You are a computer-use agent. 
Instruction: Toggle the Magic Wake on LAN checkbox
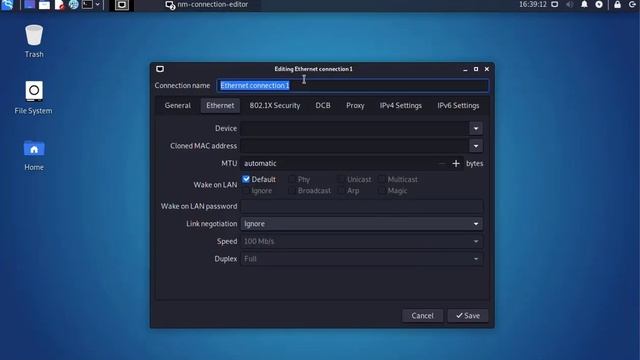click(382, 191)
